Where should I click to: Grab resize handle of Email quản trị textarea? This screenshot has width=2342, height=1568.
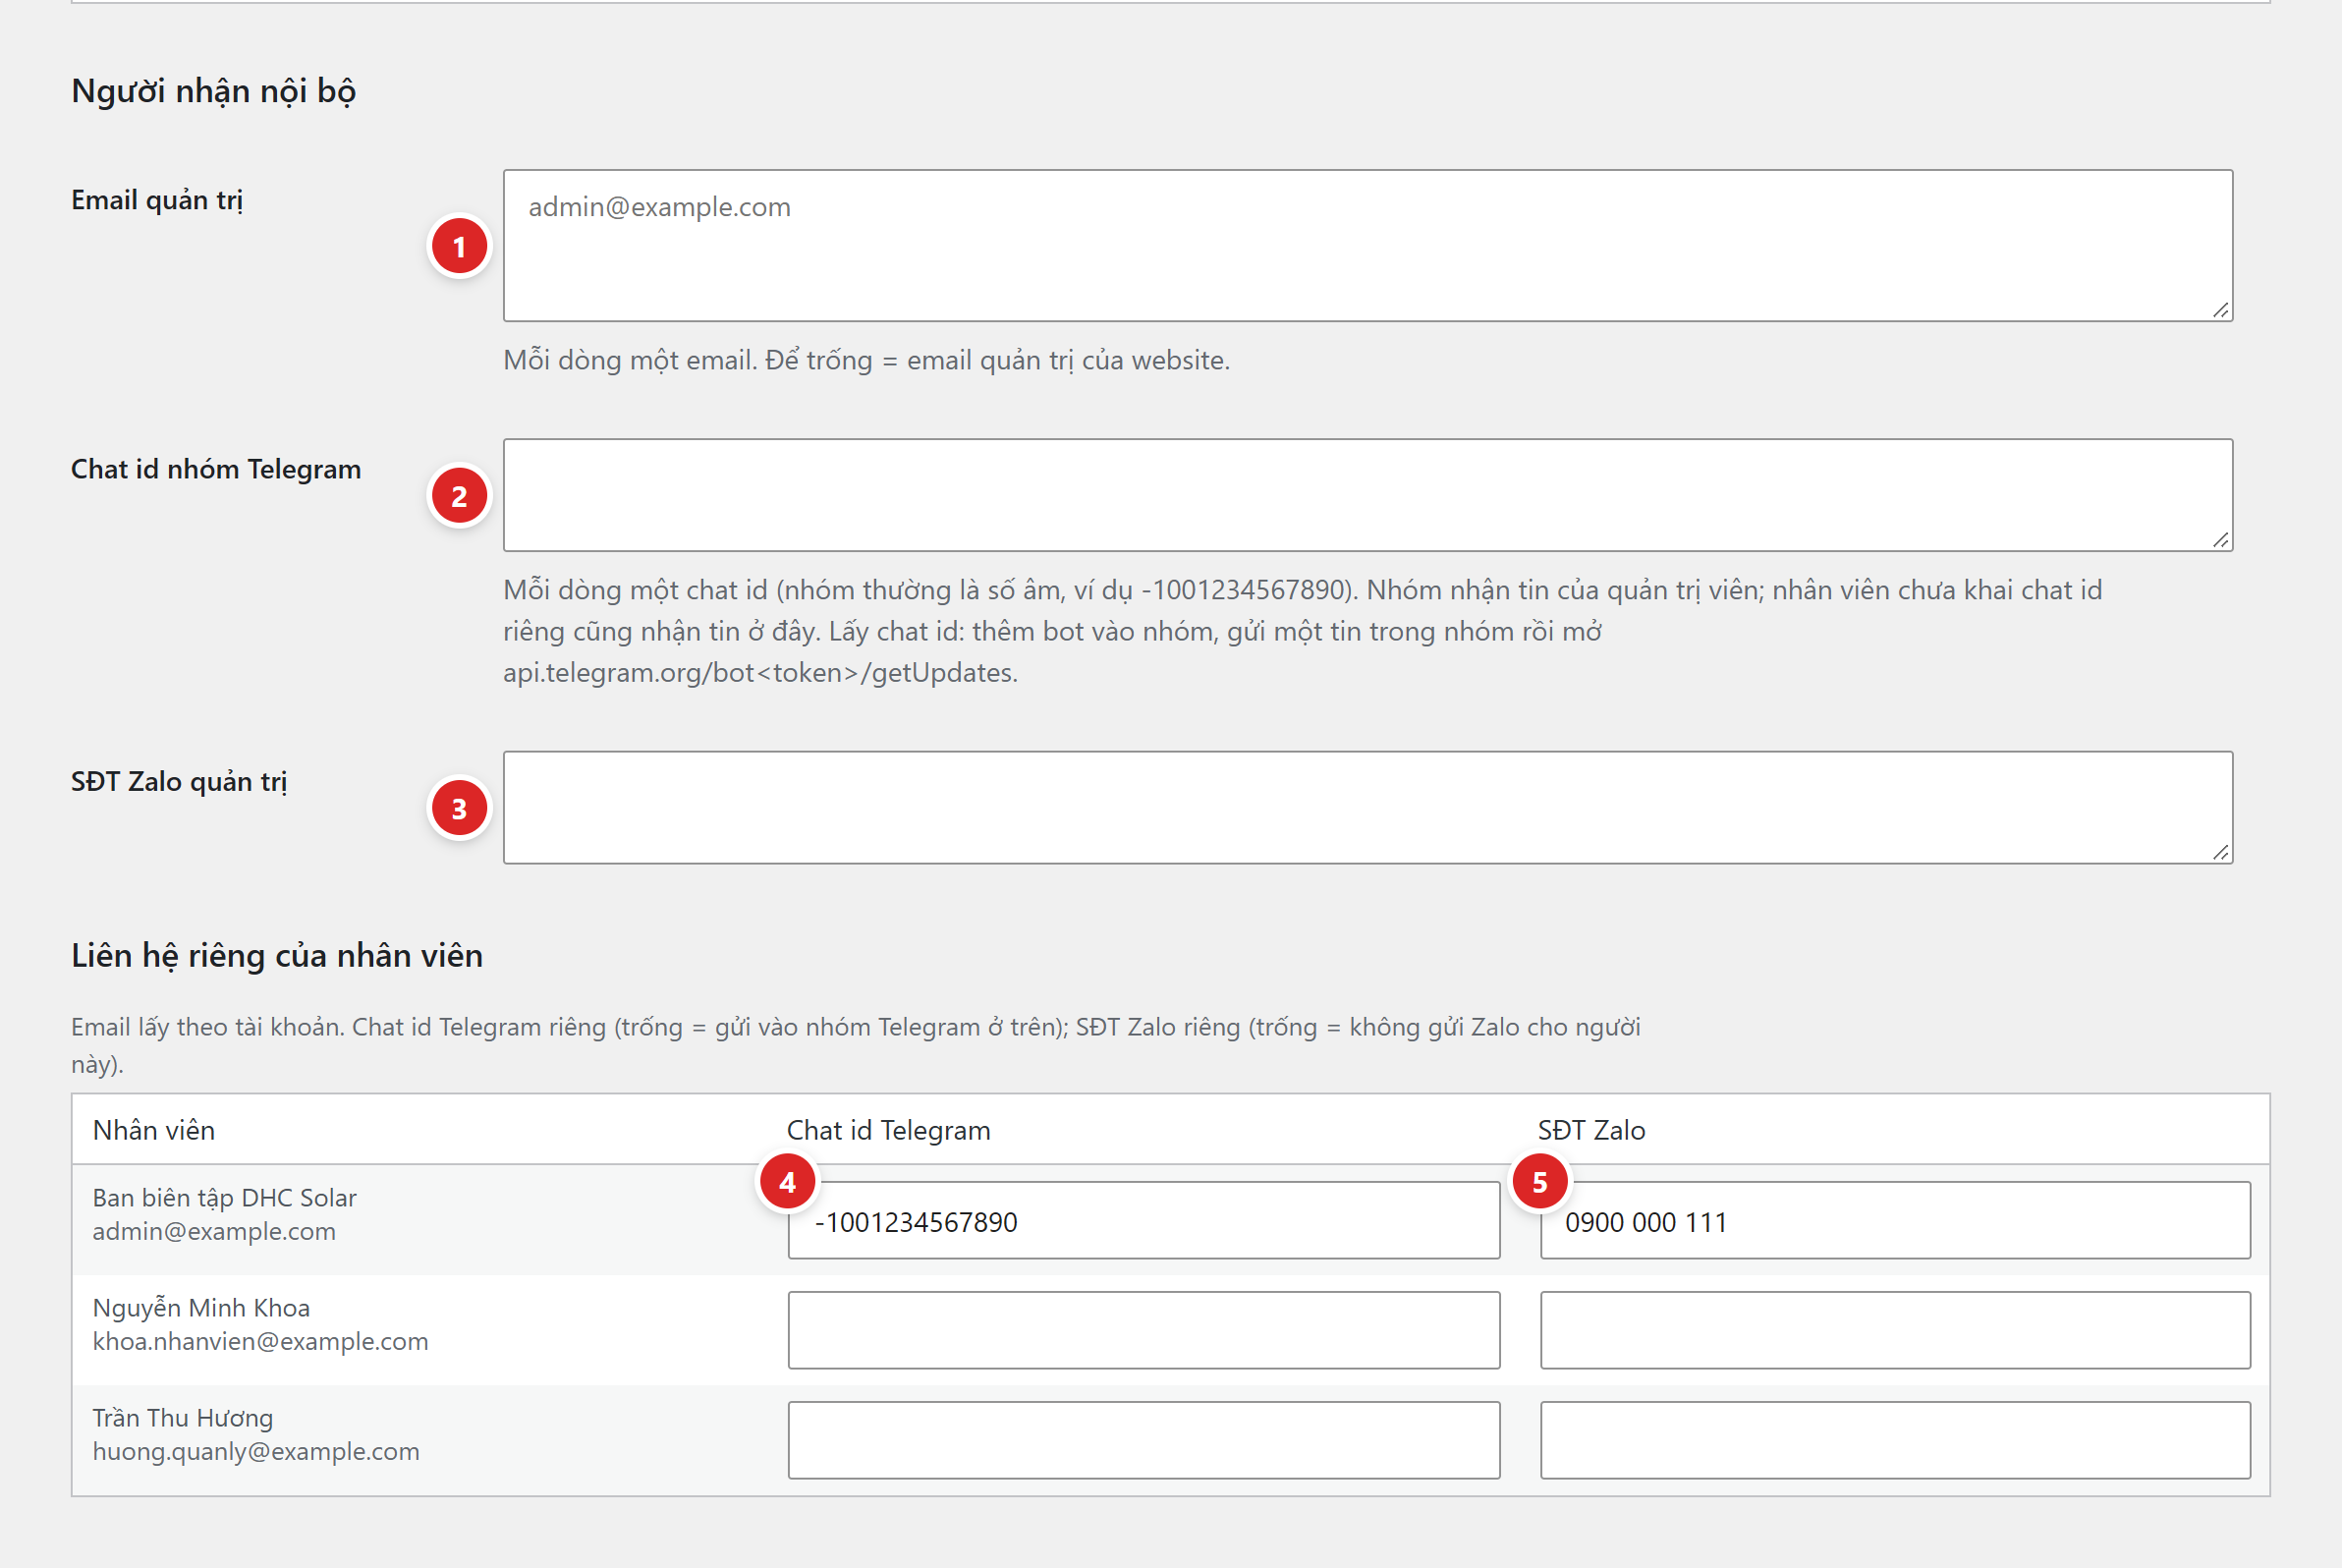tap(2221, 310)
